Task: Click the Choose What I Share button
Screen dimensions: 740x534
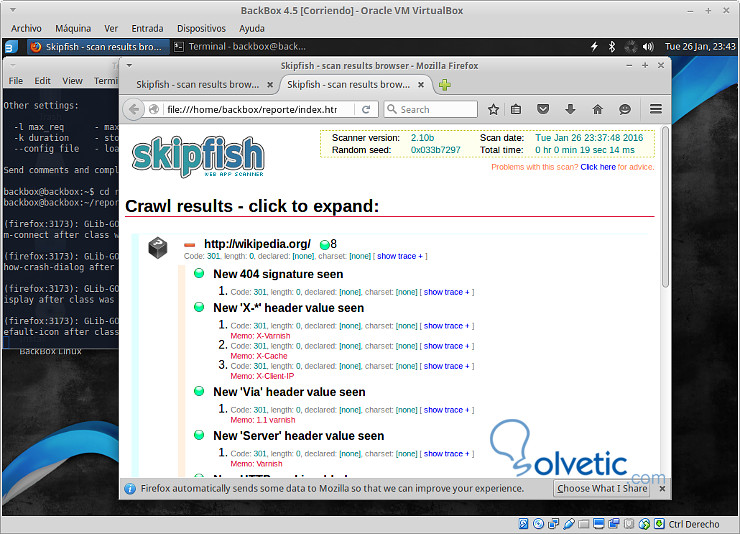Action: (x=601, y=488)
